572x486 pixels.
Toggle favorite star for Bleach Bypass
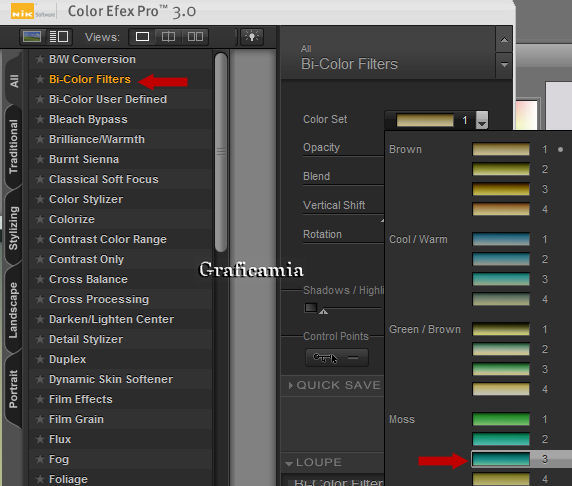39,119
